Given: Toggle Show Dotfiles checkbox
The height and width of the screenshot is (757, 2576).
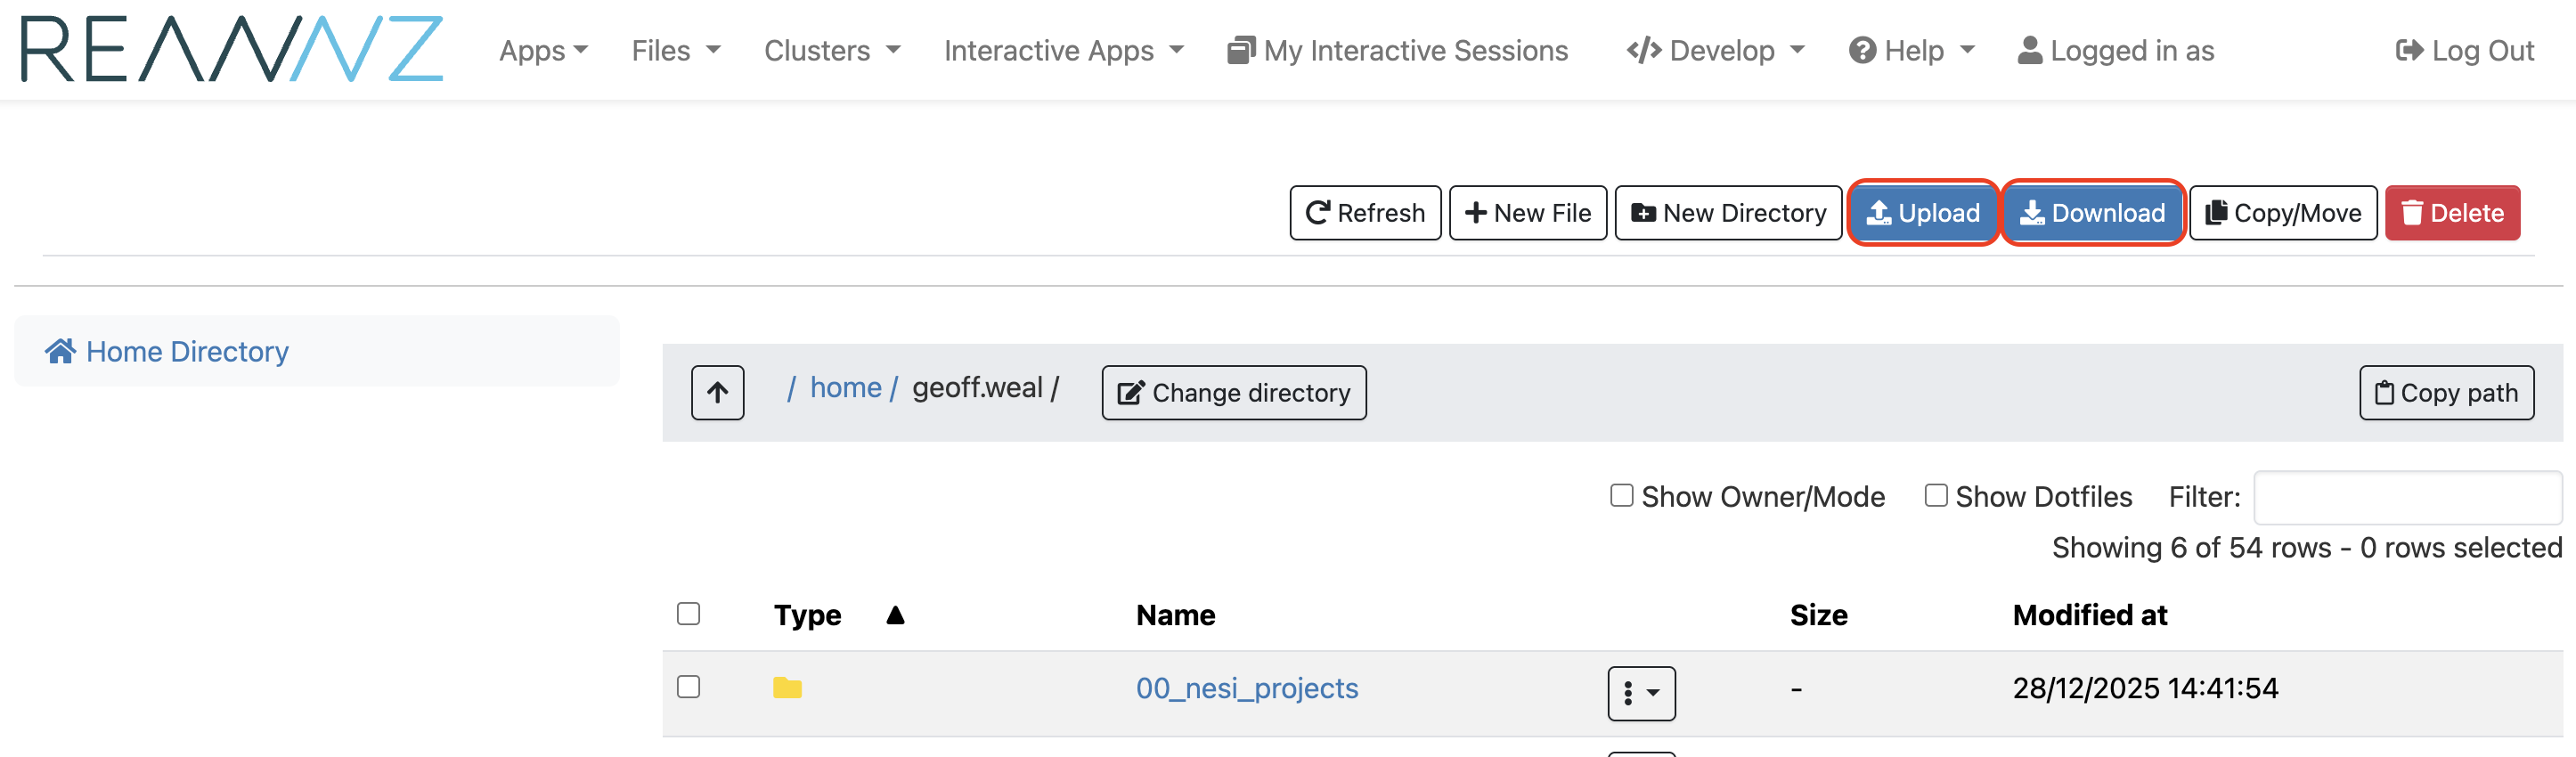Looking at the screenshot, I should [x=1935, y=496].
